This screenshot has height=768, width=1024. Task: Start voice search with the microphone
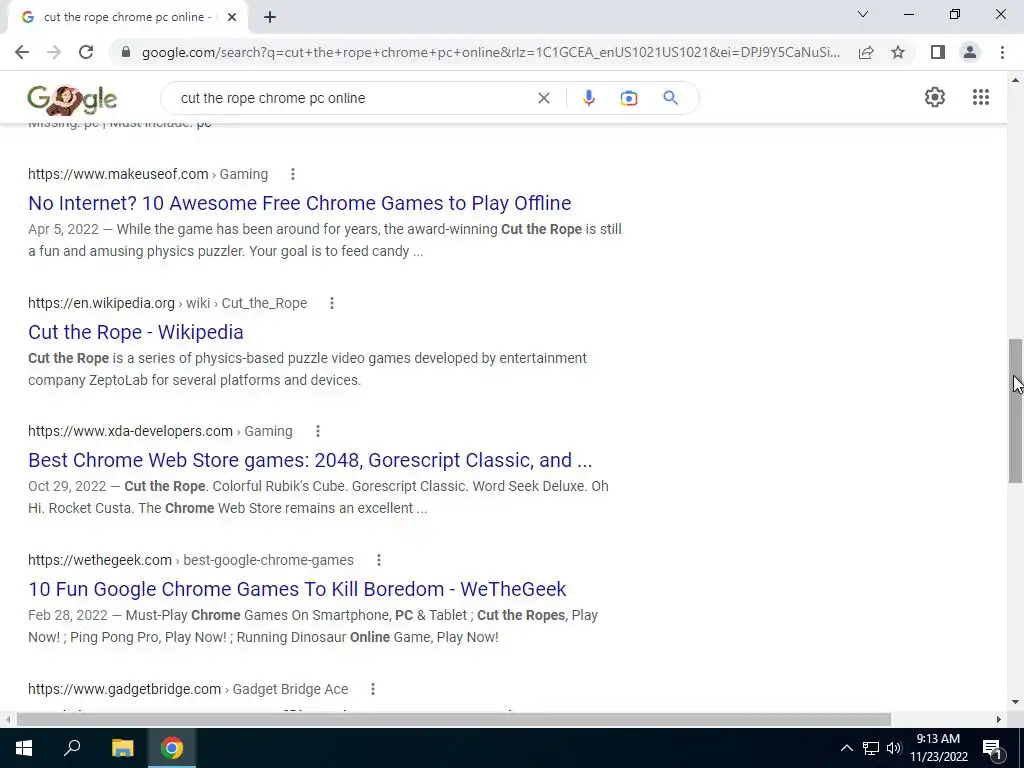pos(588,98)
